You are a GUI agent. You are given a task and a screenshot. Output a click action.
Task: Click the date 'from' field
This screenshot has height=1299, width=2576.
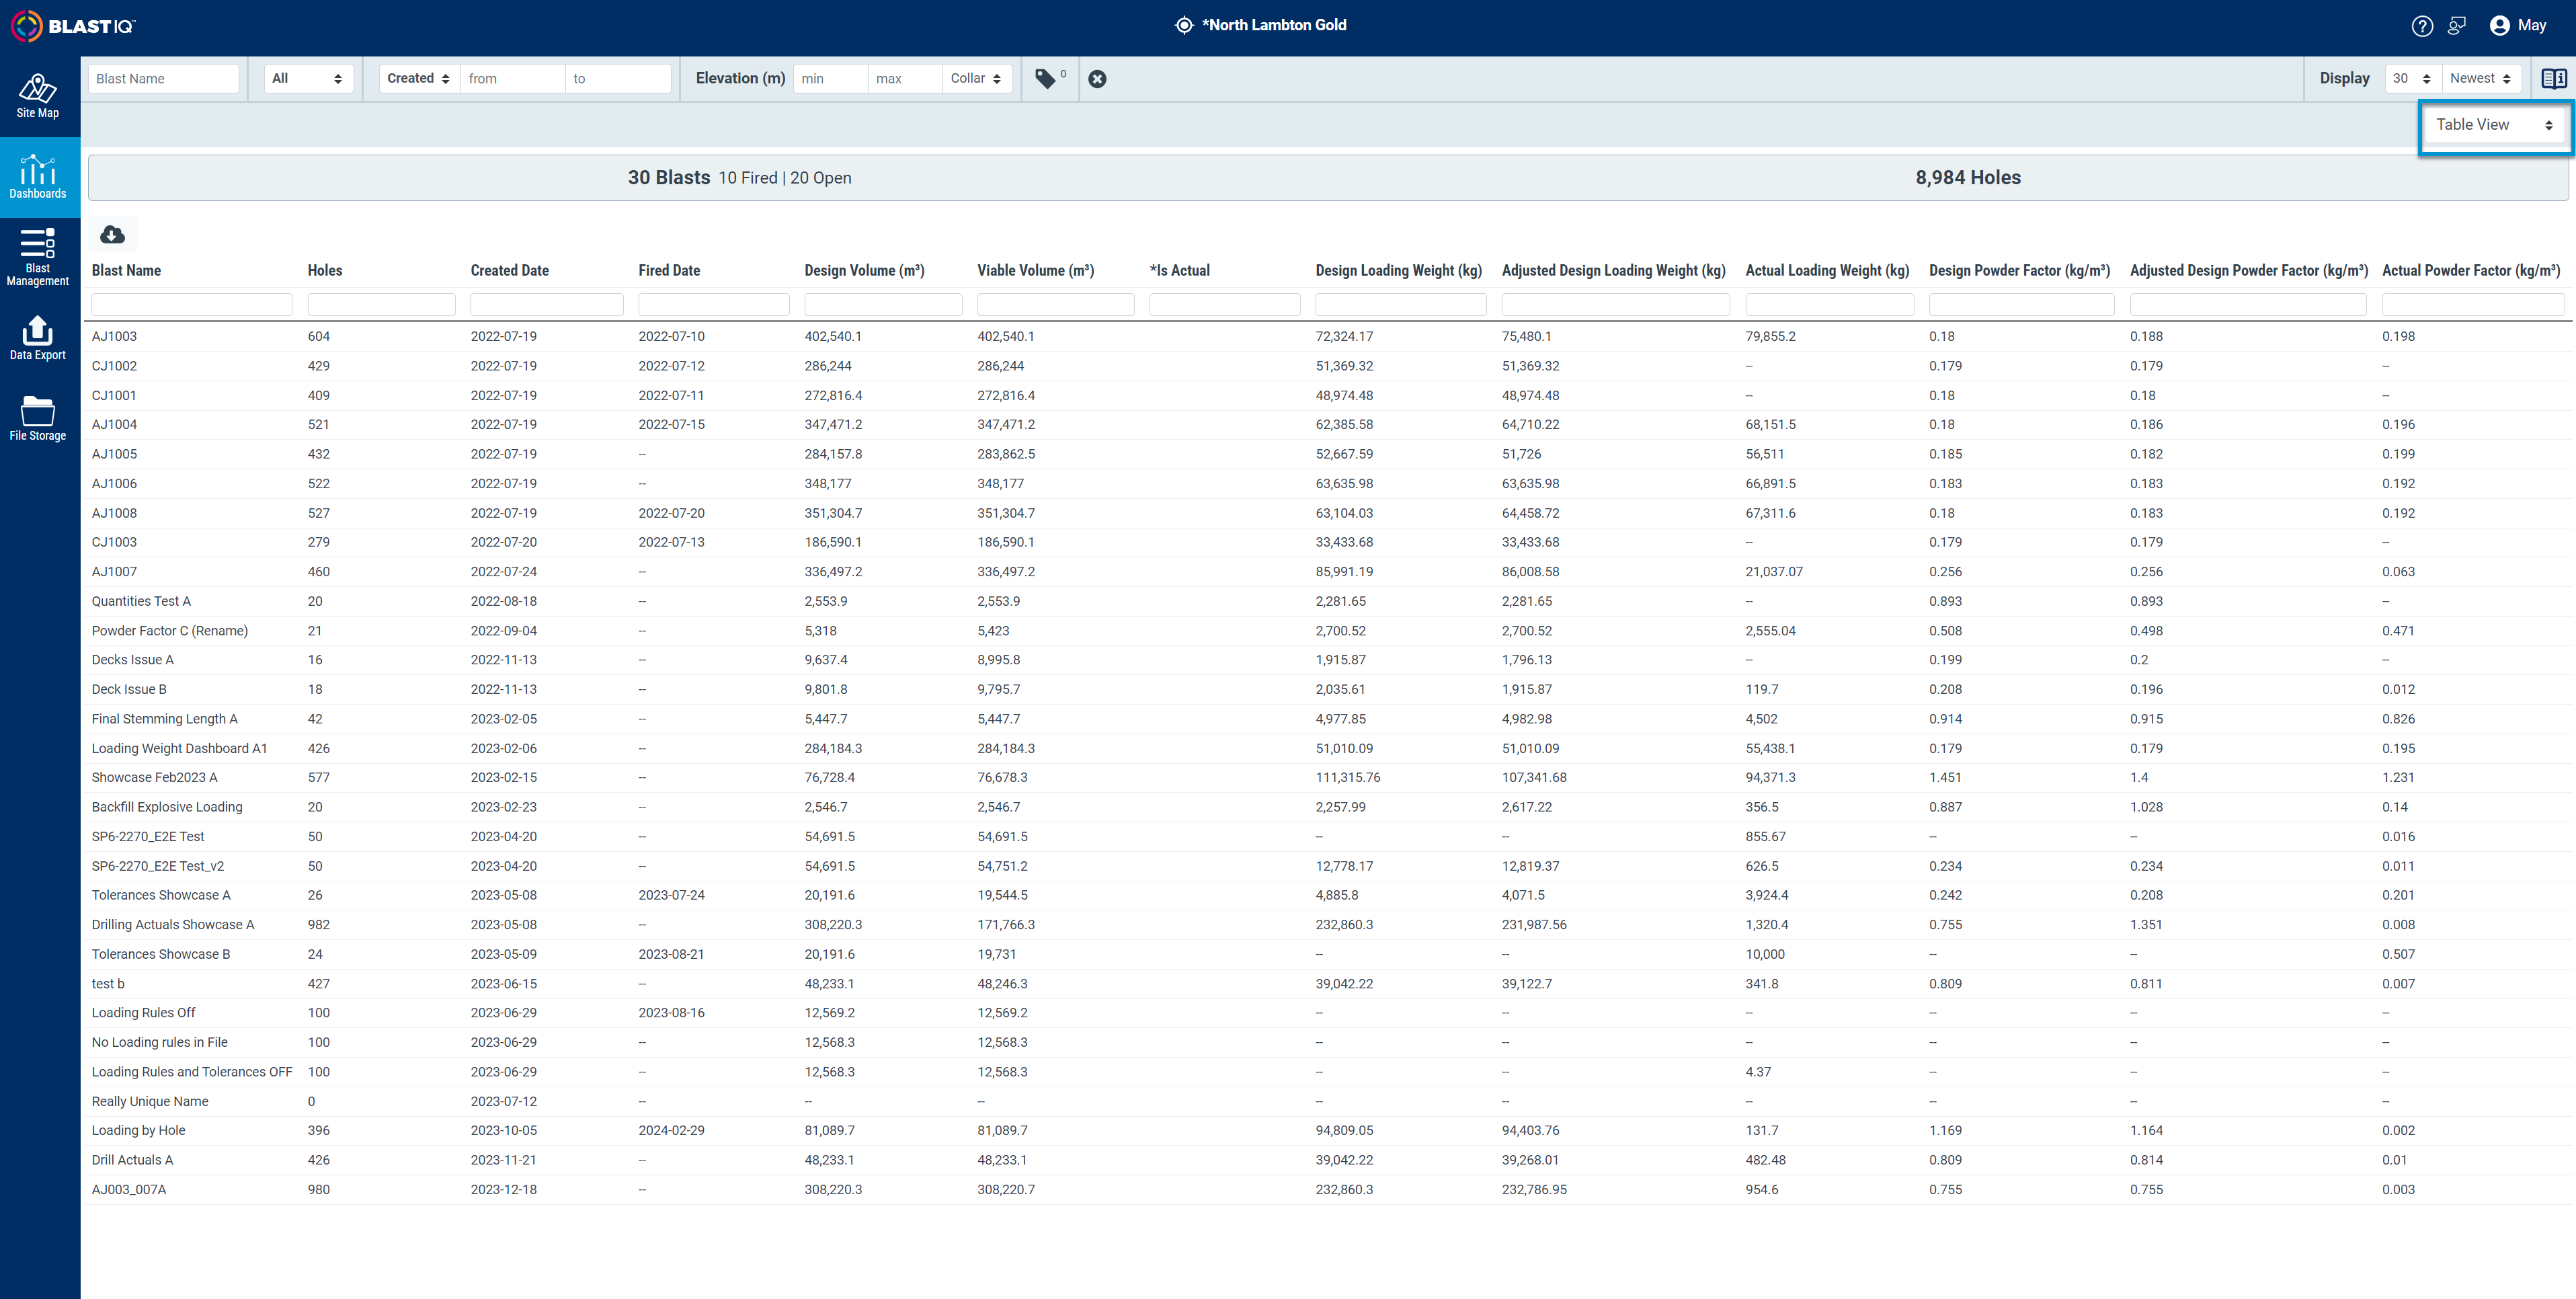point(513,78)
